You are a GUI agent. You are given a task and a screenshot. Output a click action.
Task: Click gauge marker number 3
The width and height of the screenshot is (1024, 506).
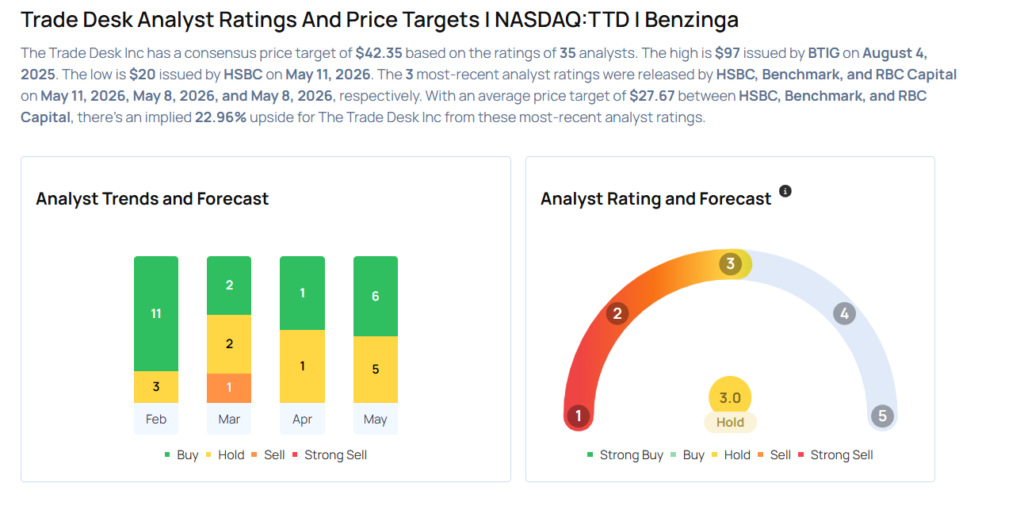(730, 264)
